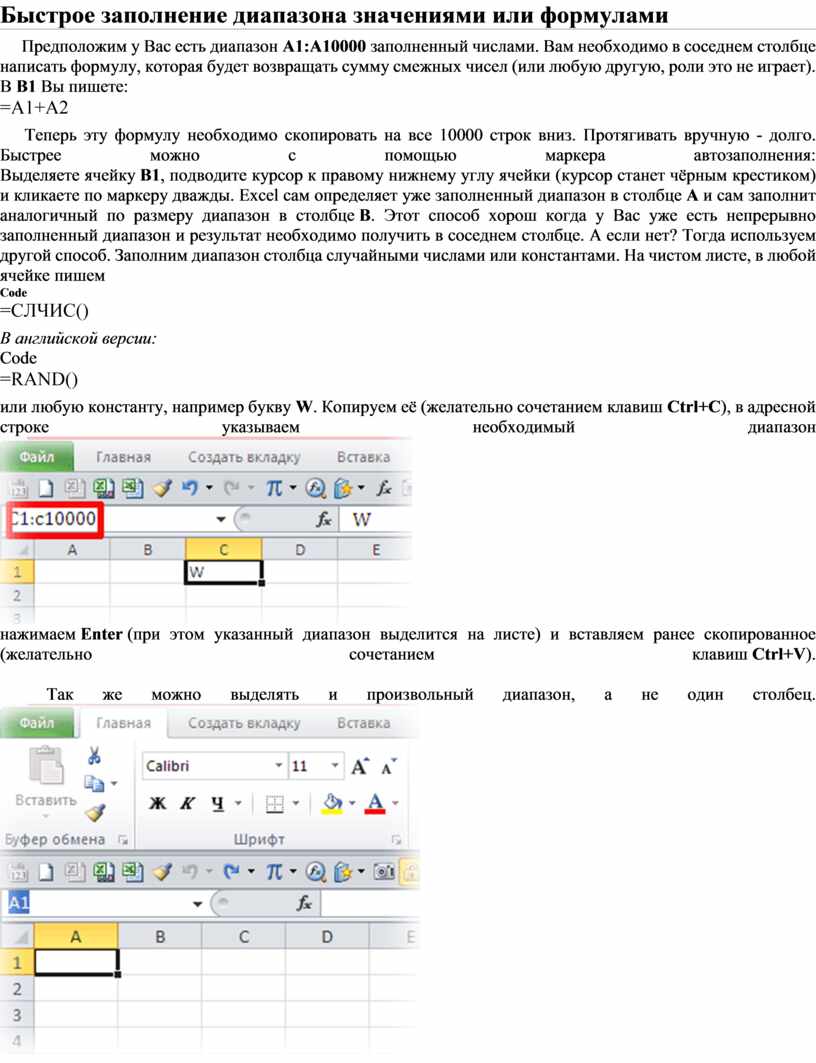The width and height of the screenshot is (816, 1063).
Task: Open Name Box dropdown next to C1:c10000
Action: coord(220,520)
